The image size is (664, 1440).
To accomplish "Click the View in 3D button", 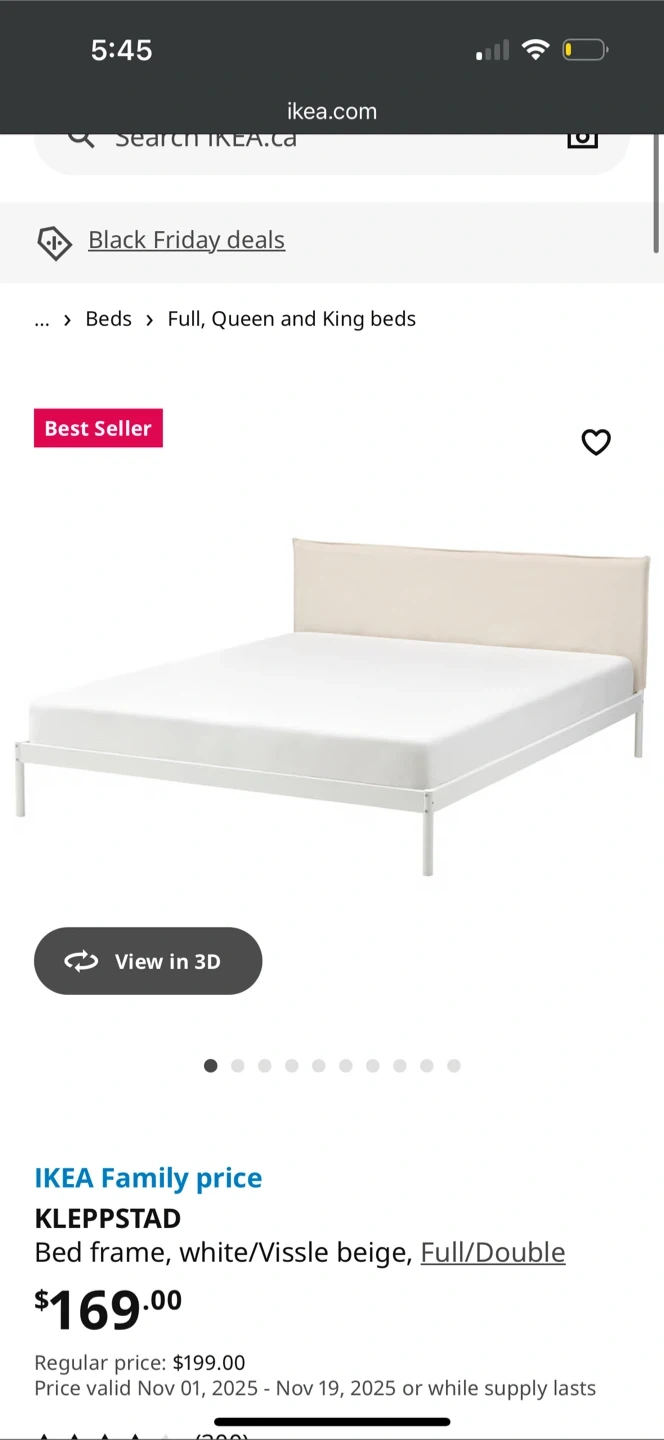I will pos(148,961).
